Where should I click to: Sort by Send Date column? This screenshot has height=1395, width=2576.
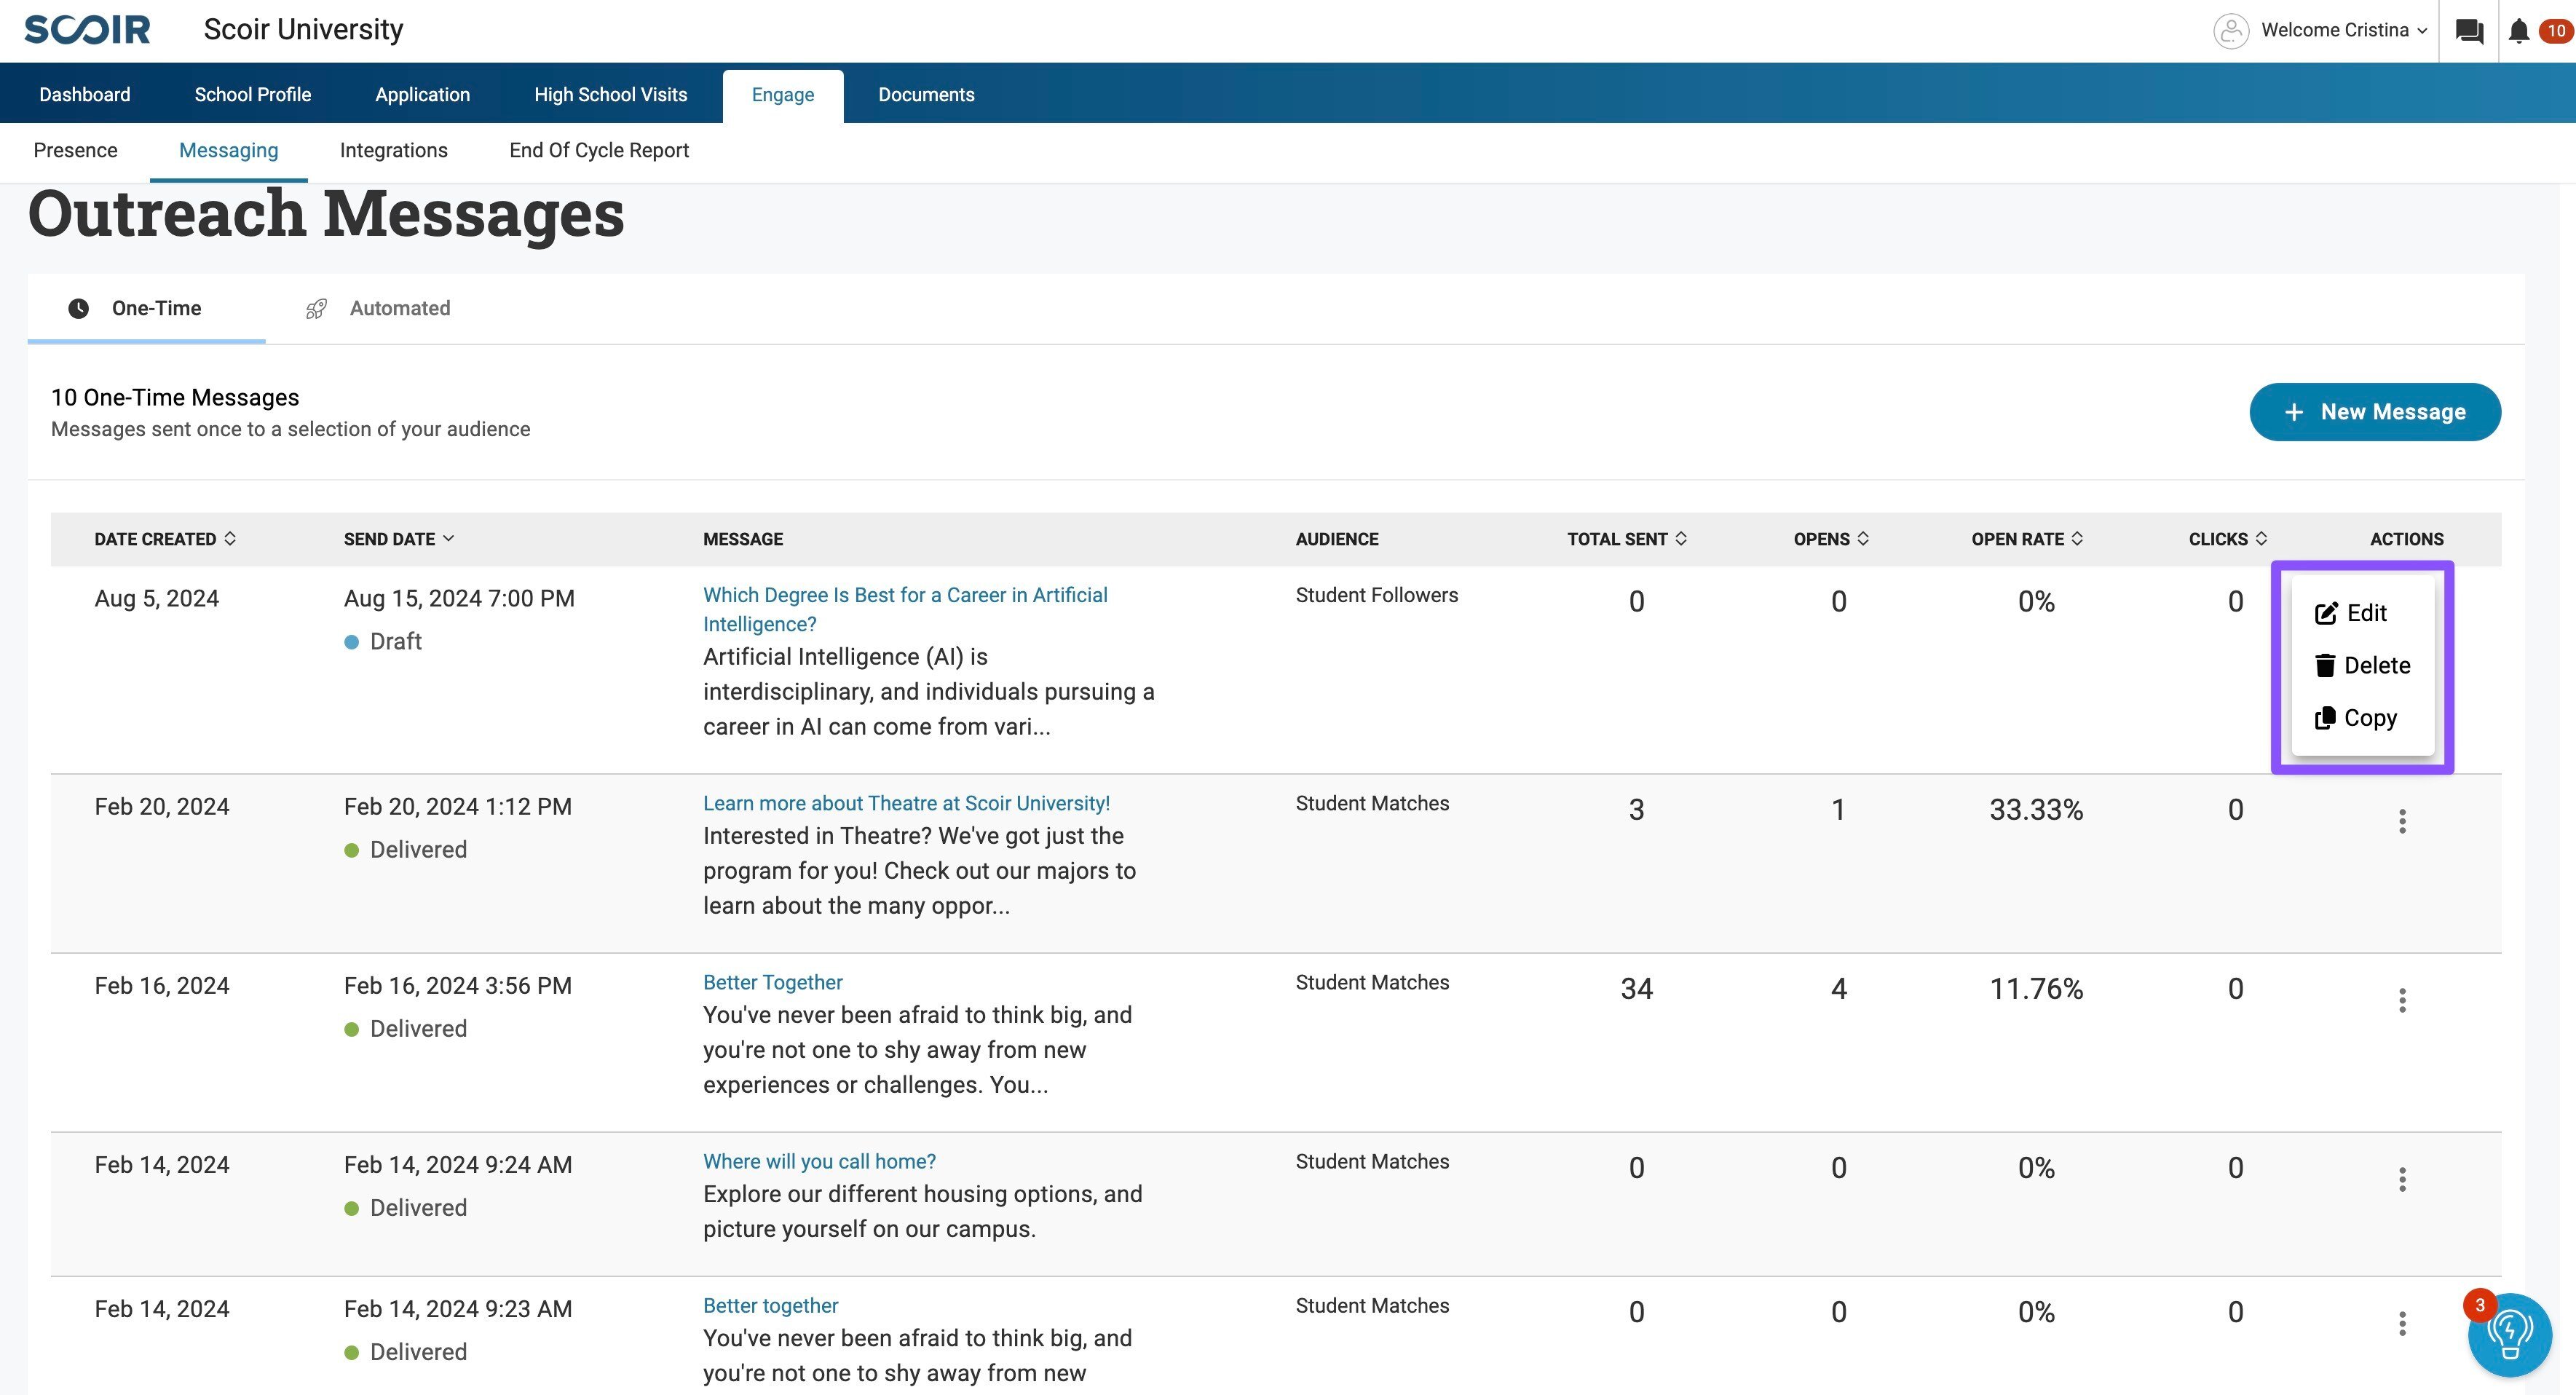(398, 539)
